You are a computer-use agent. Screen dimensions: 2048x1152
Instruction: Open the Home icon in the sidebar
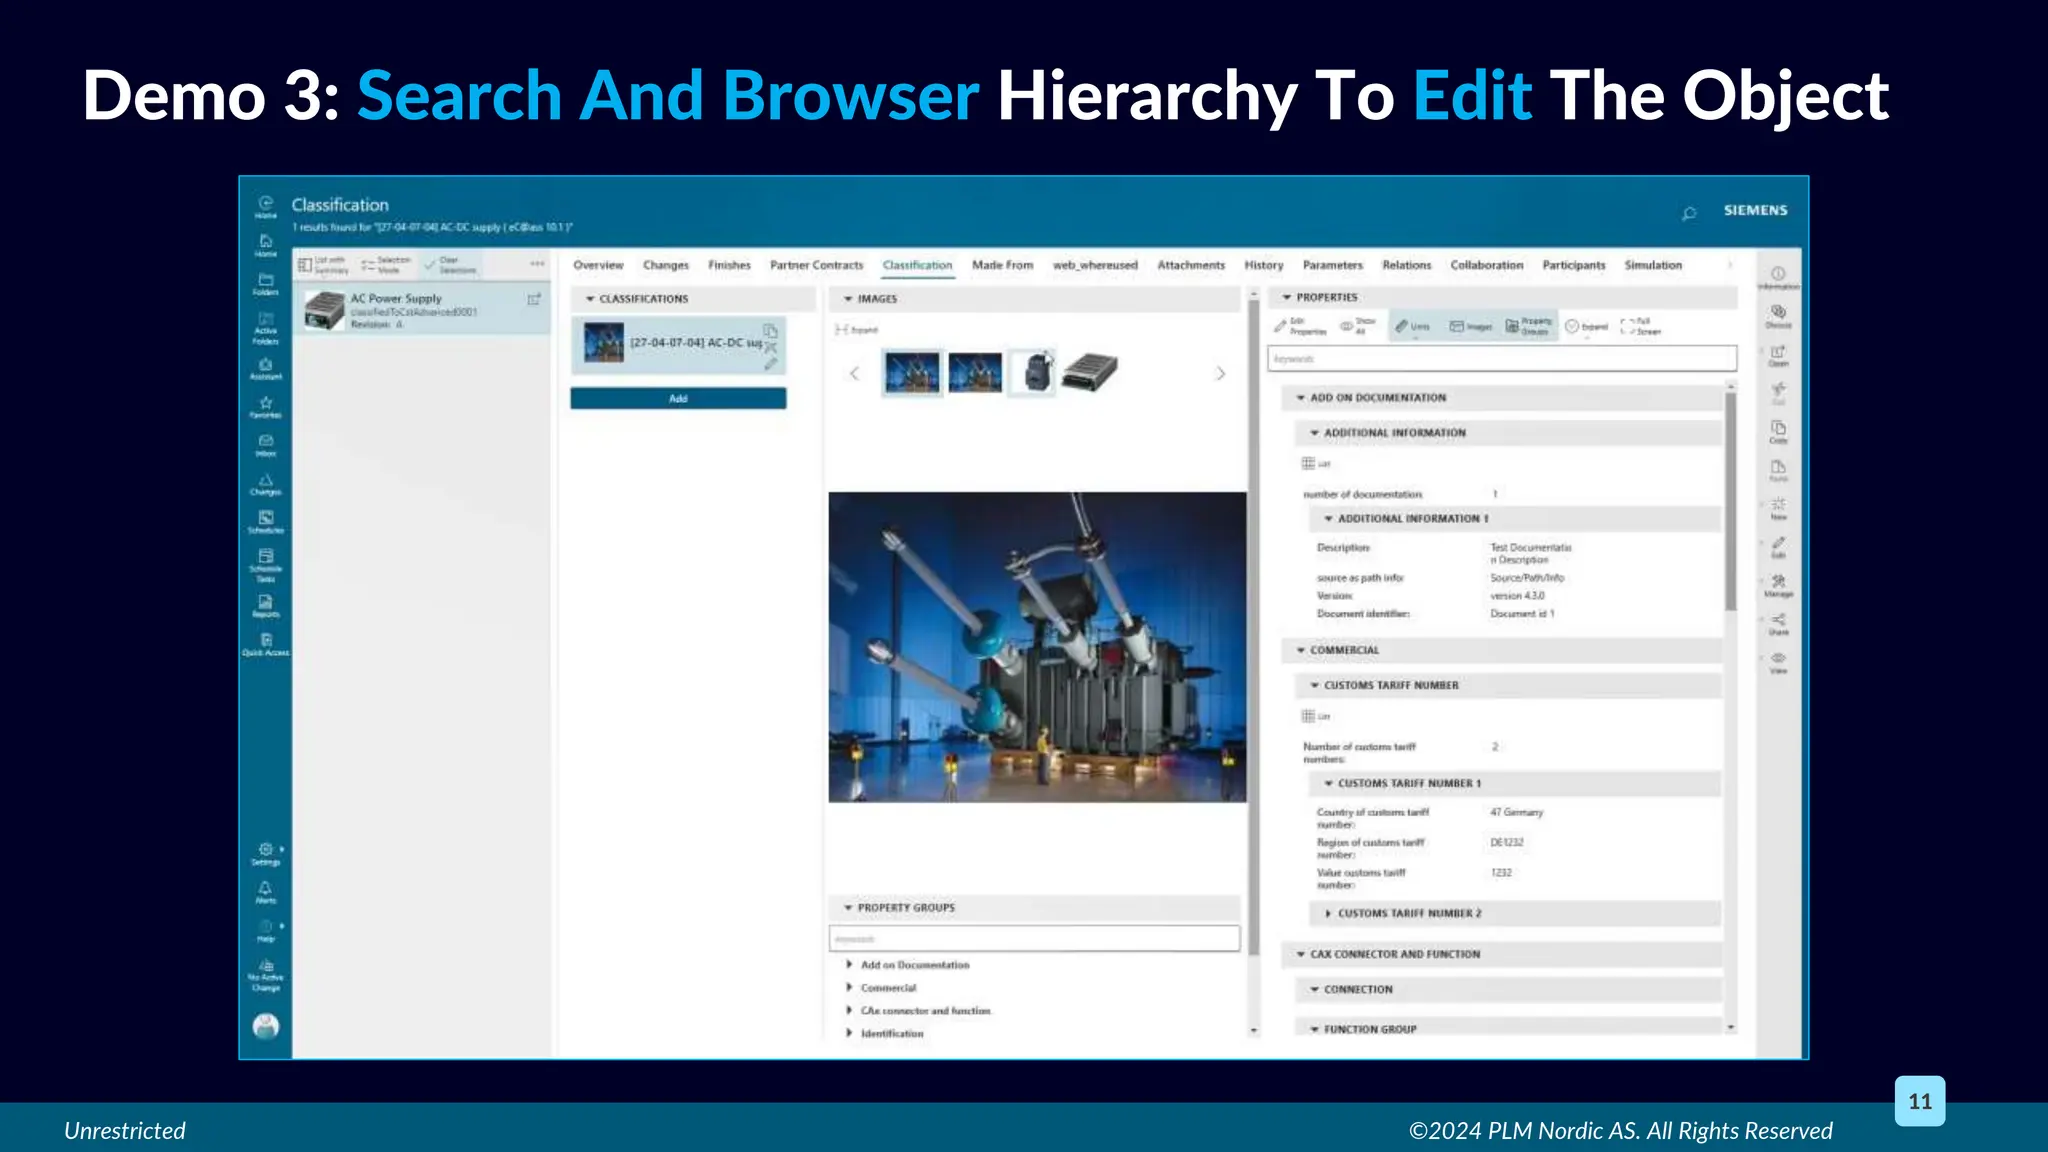[x=266, y=245]
